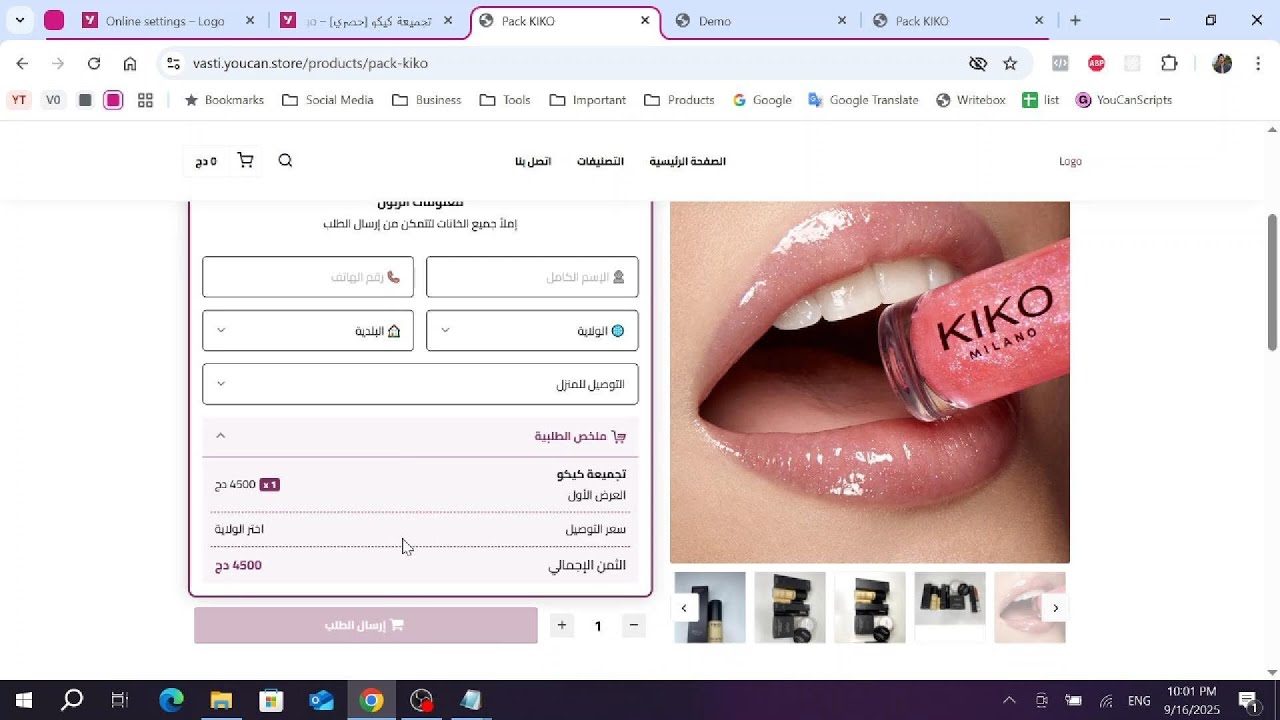Open the tab search dropdown arrow
Screen dimensions: 1280x720
point(19,20)
